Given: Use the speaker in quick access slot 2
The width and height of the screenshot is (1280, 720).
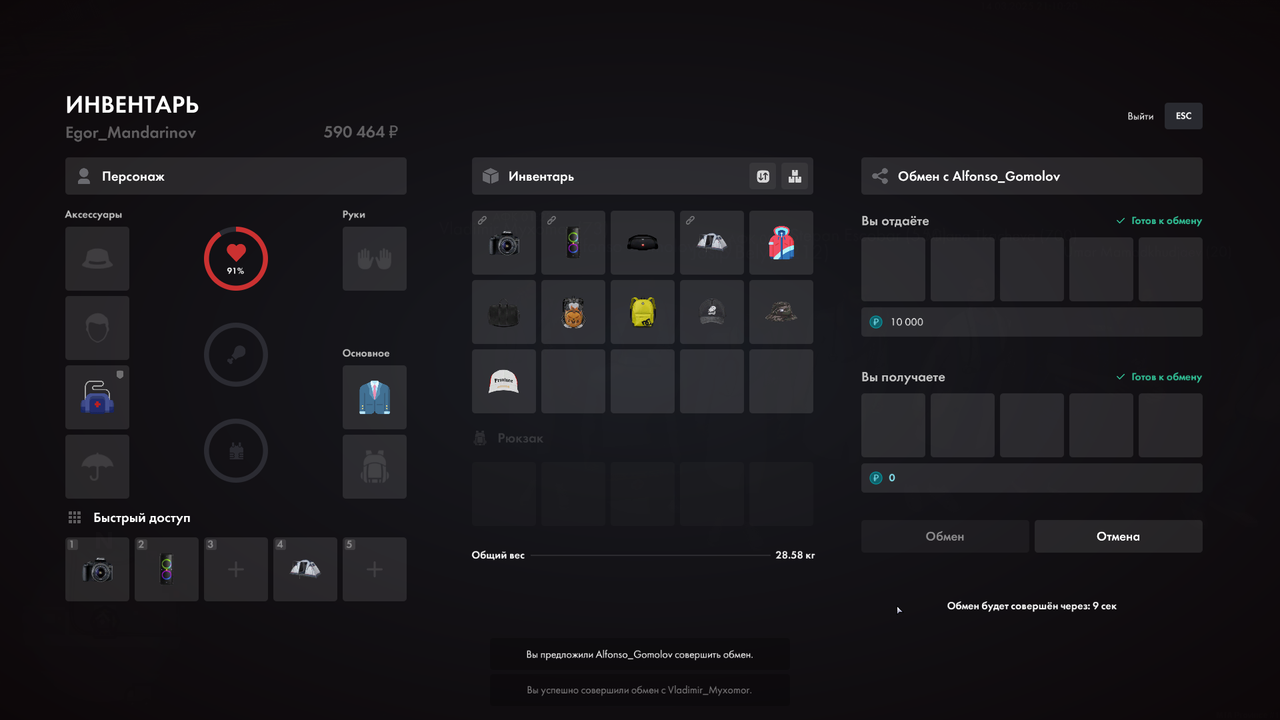Looking at the screenshot, I should (x=166, y=570).
